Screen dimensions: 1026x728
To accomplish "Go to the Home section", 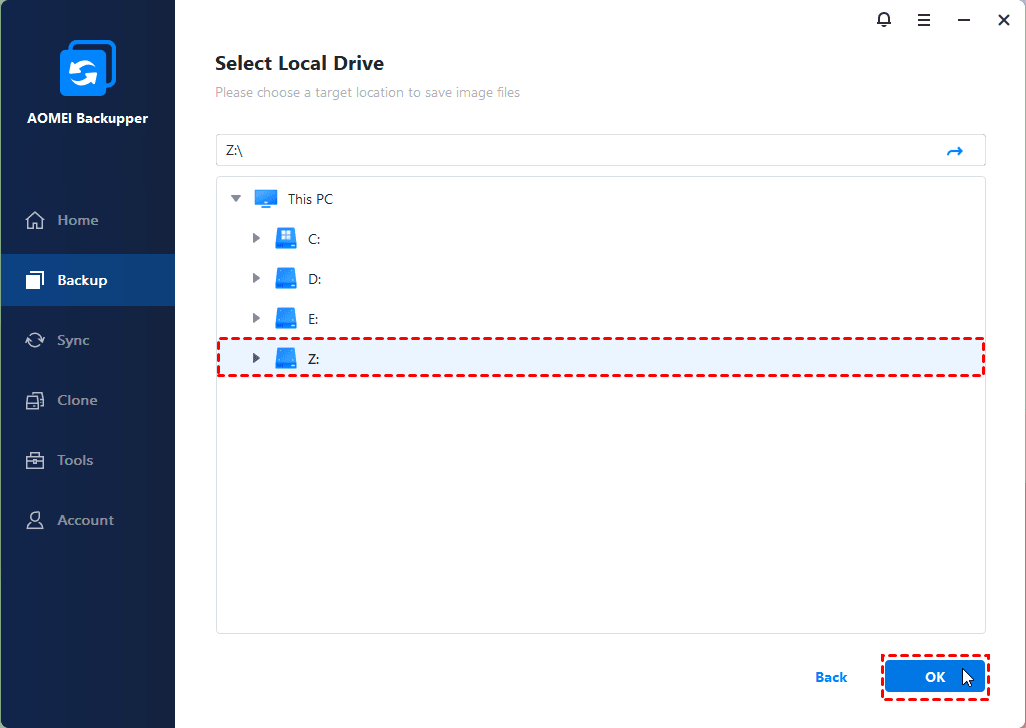I will 77,220.
